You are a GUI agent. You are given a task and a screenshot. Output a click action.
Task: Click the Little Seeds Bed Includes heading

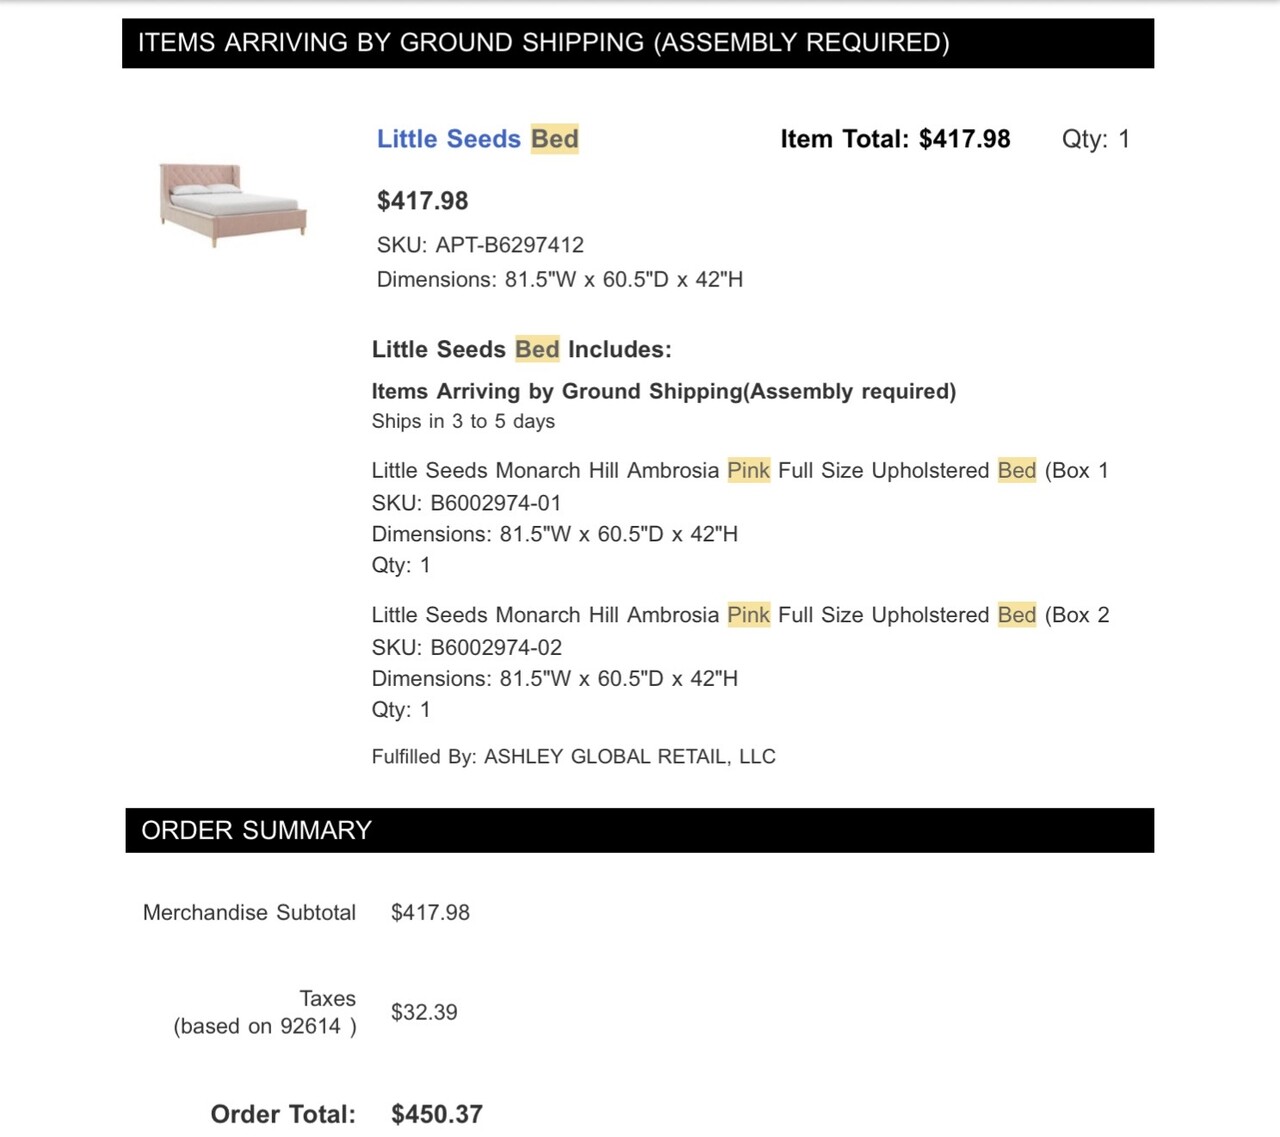coord(521,349)
